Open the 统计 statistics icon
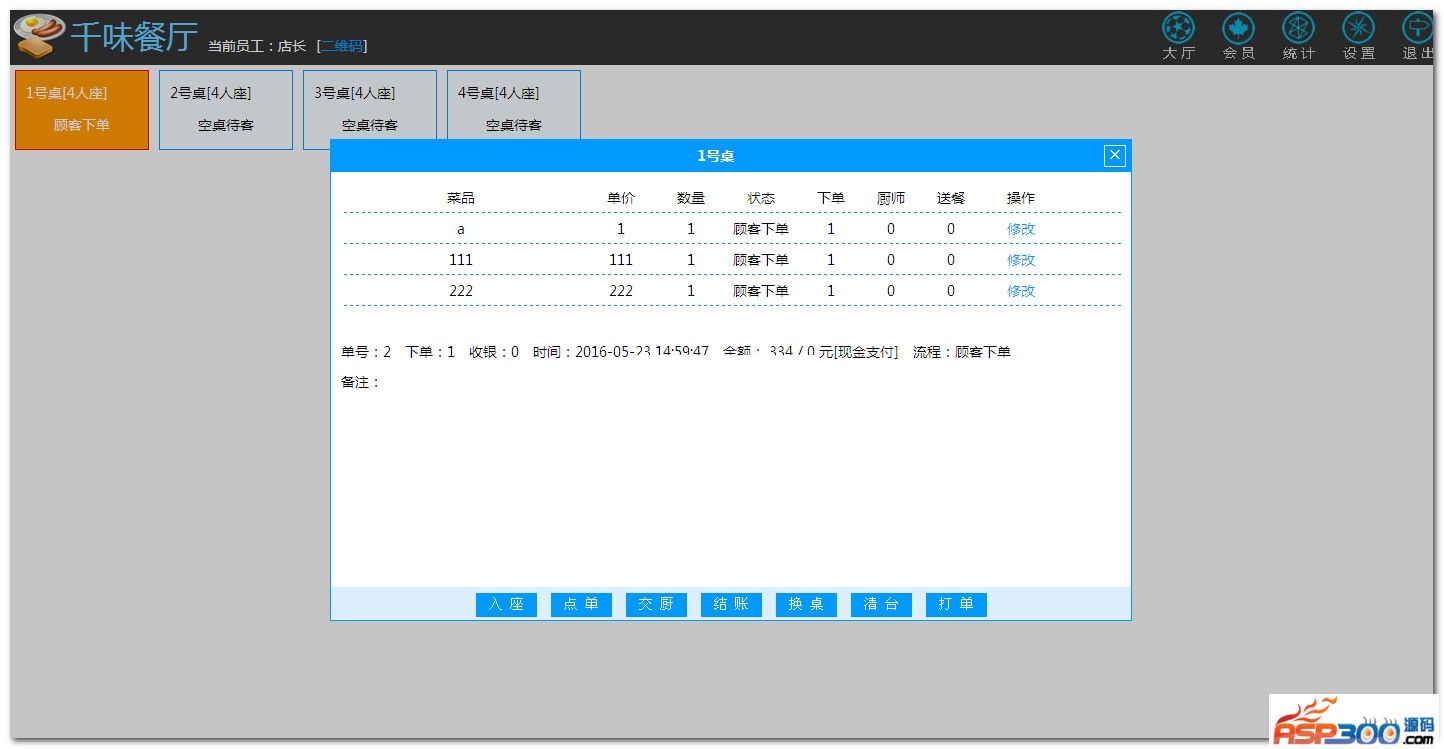Viewport: 1444px width, 749px height. [1298, 36]
